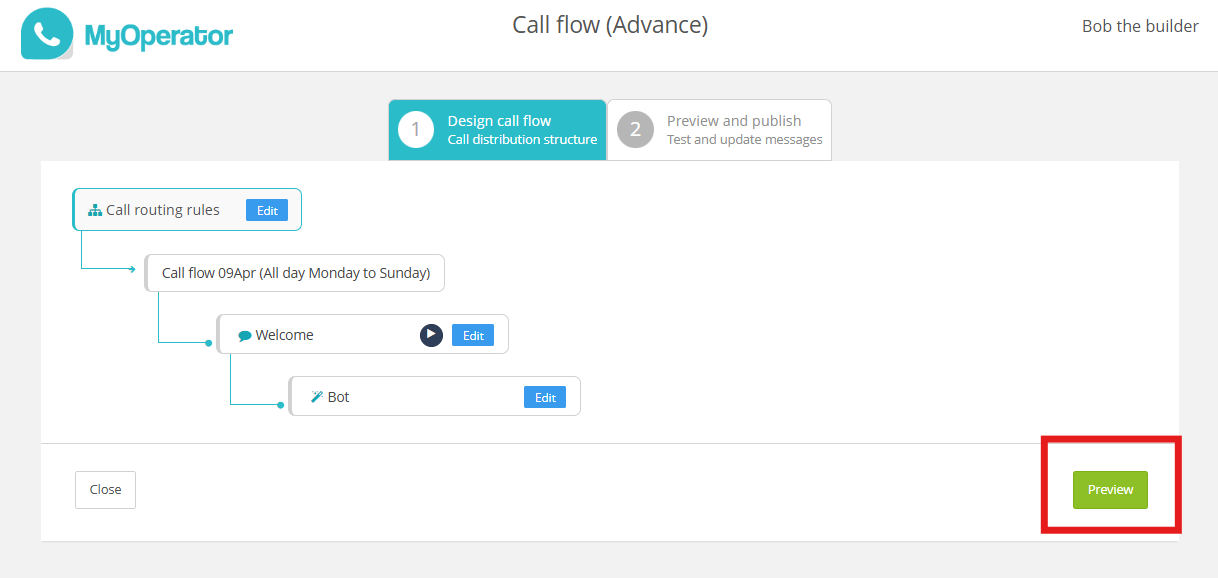Click the speech bubble icon next to Welcome
This screenshot has height=578, width=1218.
(x=245, y=336)
